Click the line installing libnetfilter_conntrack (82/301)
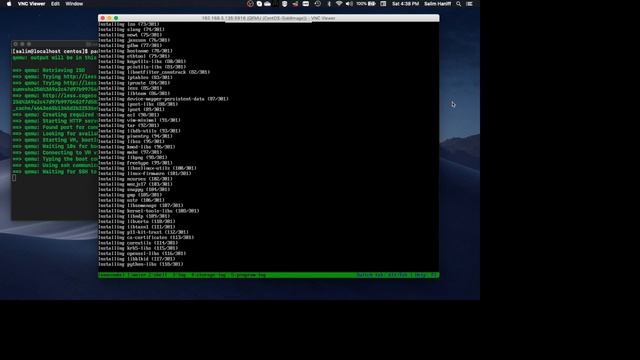This screenshot has height=360, width=640. click(154, 72)
